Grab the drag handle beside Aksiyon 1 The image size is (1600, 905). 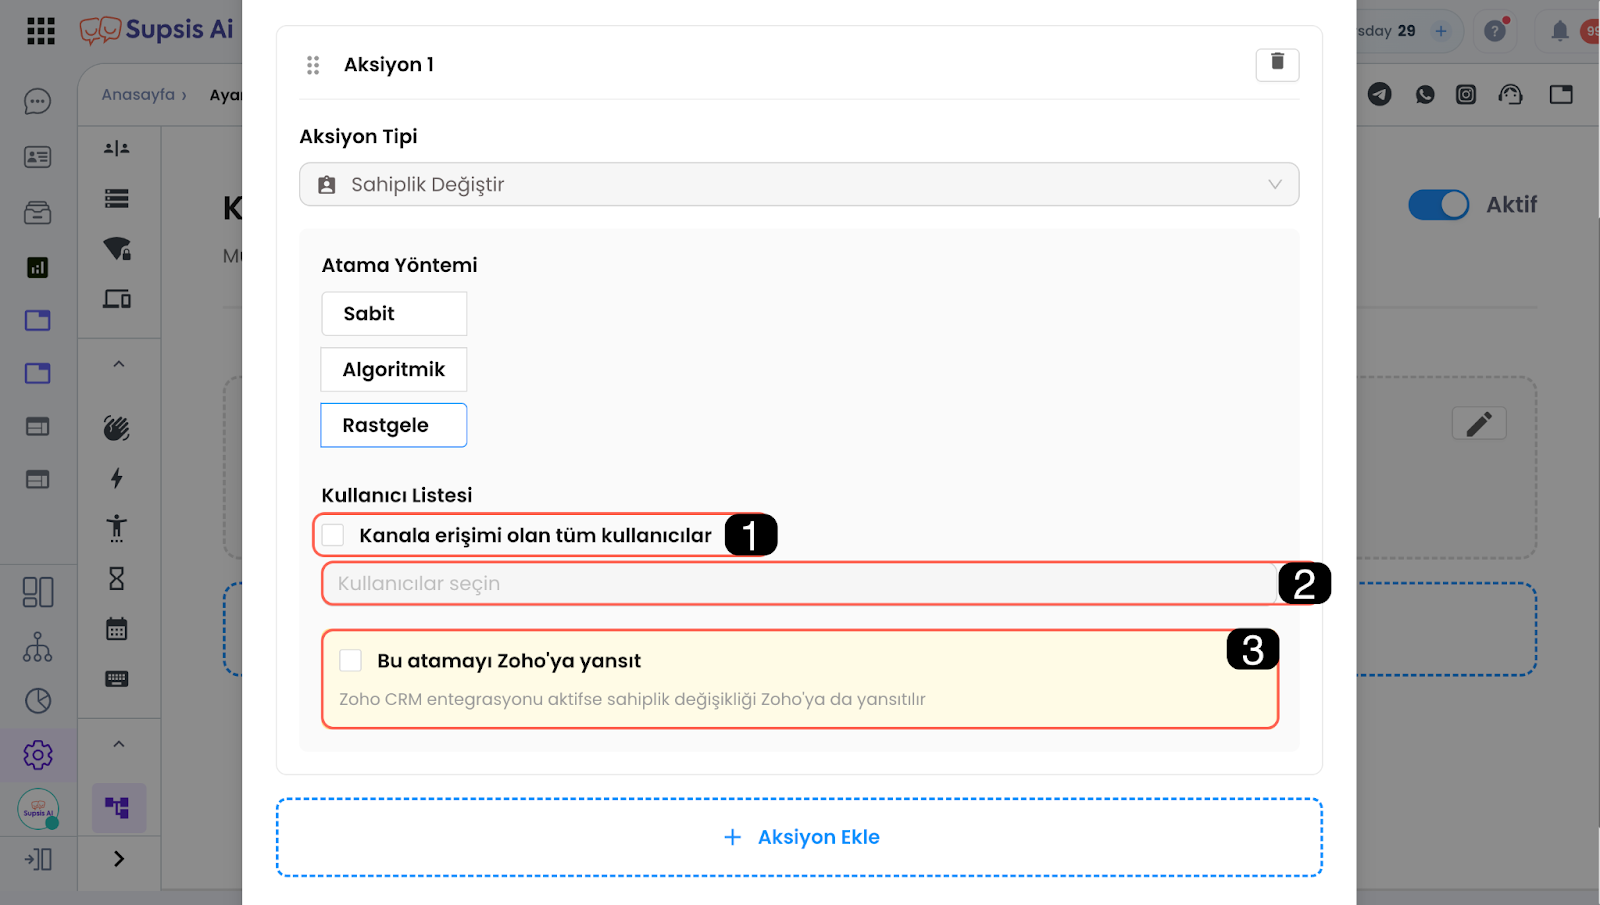pos(313,65)
